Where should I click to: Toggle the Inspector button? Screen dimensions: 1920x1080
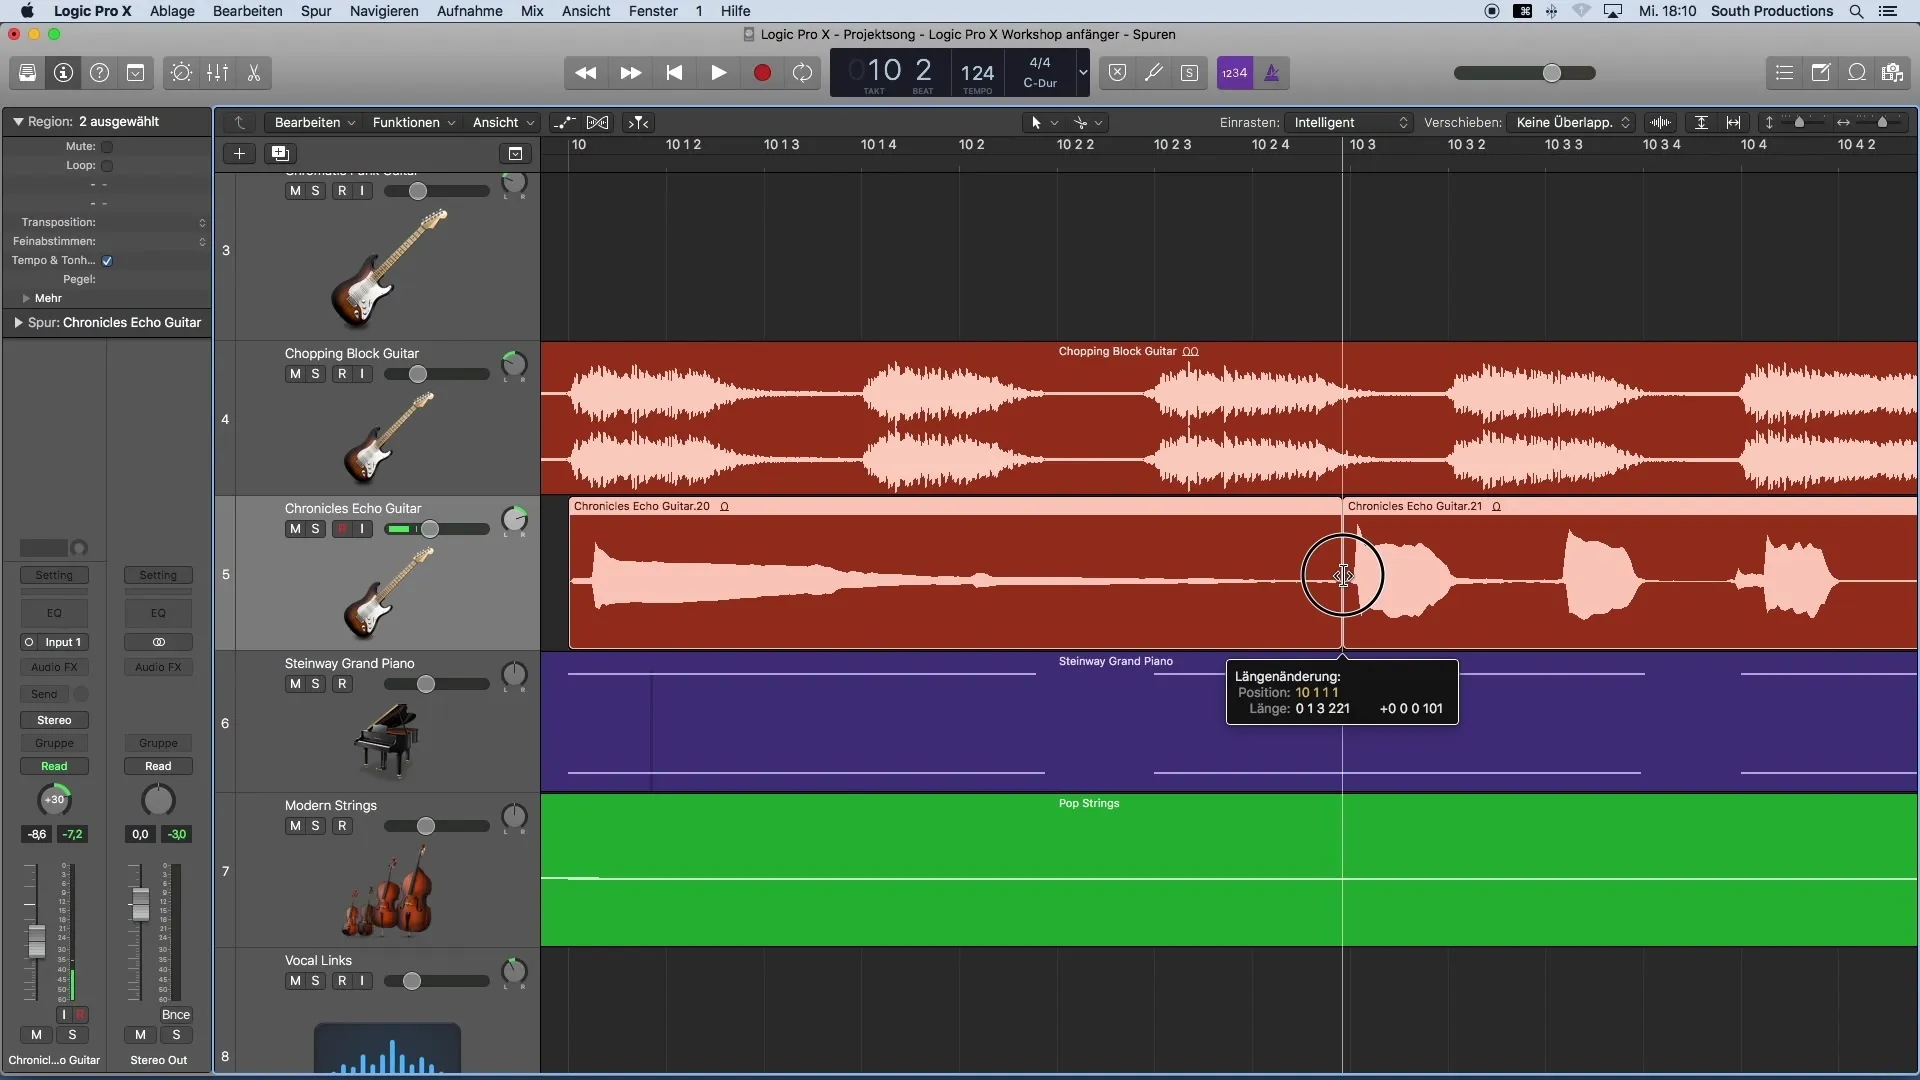(x=63, y=73)
